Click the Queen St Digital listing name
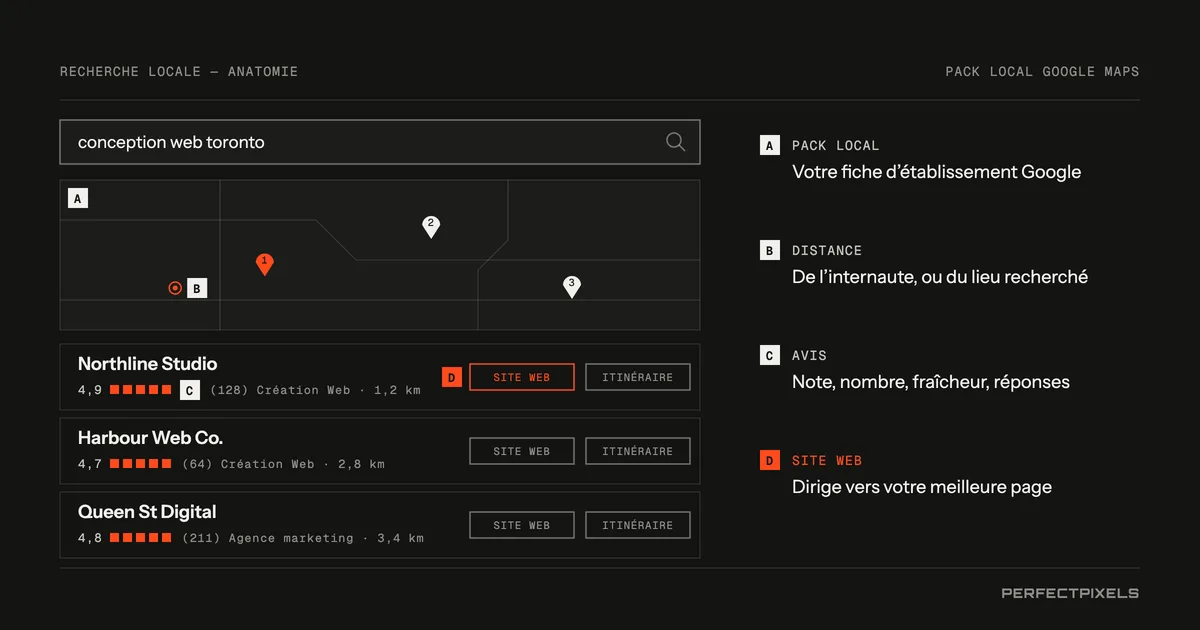 (147, 512)
